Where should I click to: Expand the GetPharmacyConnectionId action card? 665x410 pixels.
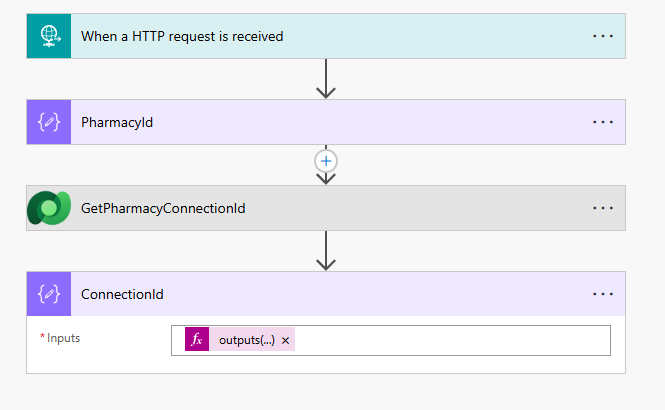tap(326, 208)
